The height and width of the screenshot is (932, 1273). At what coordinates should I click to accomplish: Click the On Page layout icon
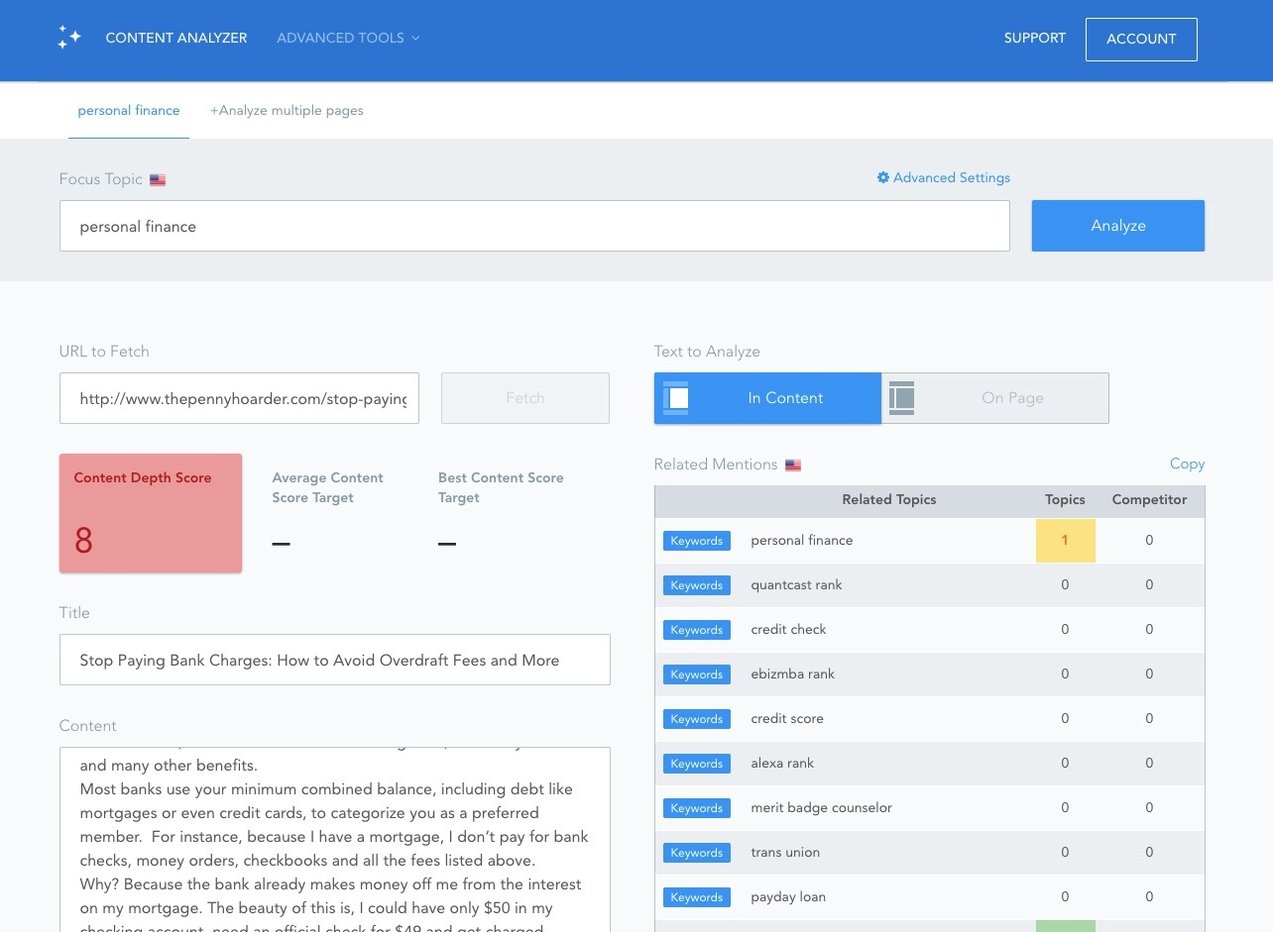click(x=902, y=398)
